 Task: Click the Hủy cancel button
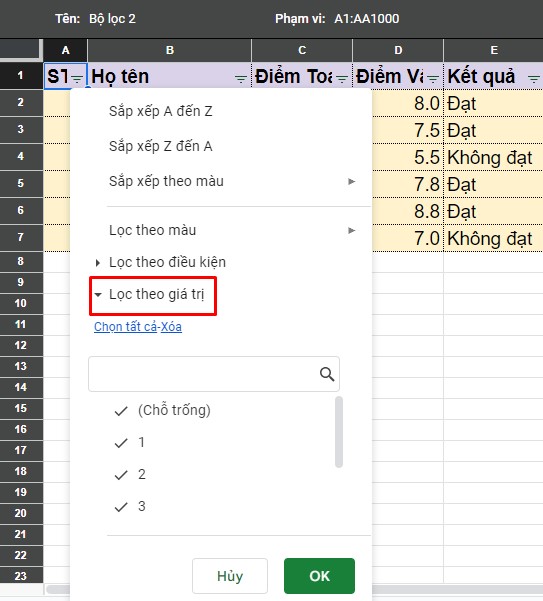[230, 576]
